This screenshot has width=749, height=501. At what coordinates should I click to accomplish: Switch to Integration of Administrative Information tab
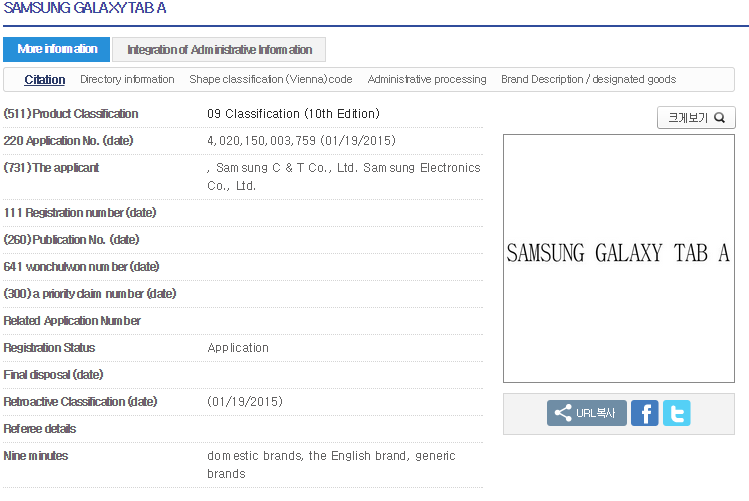(x=219, y=50)
